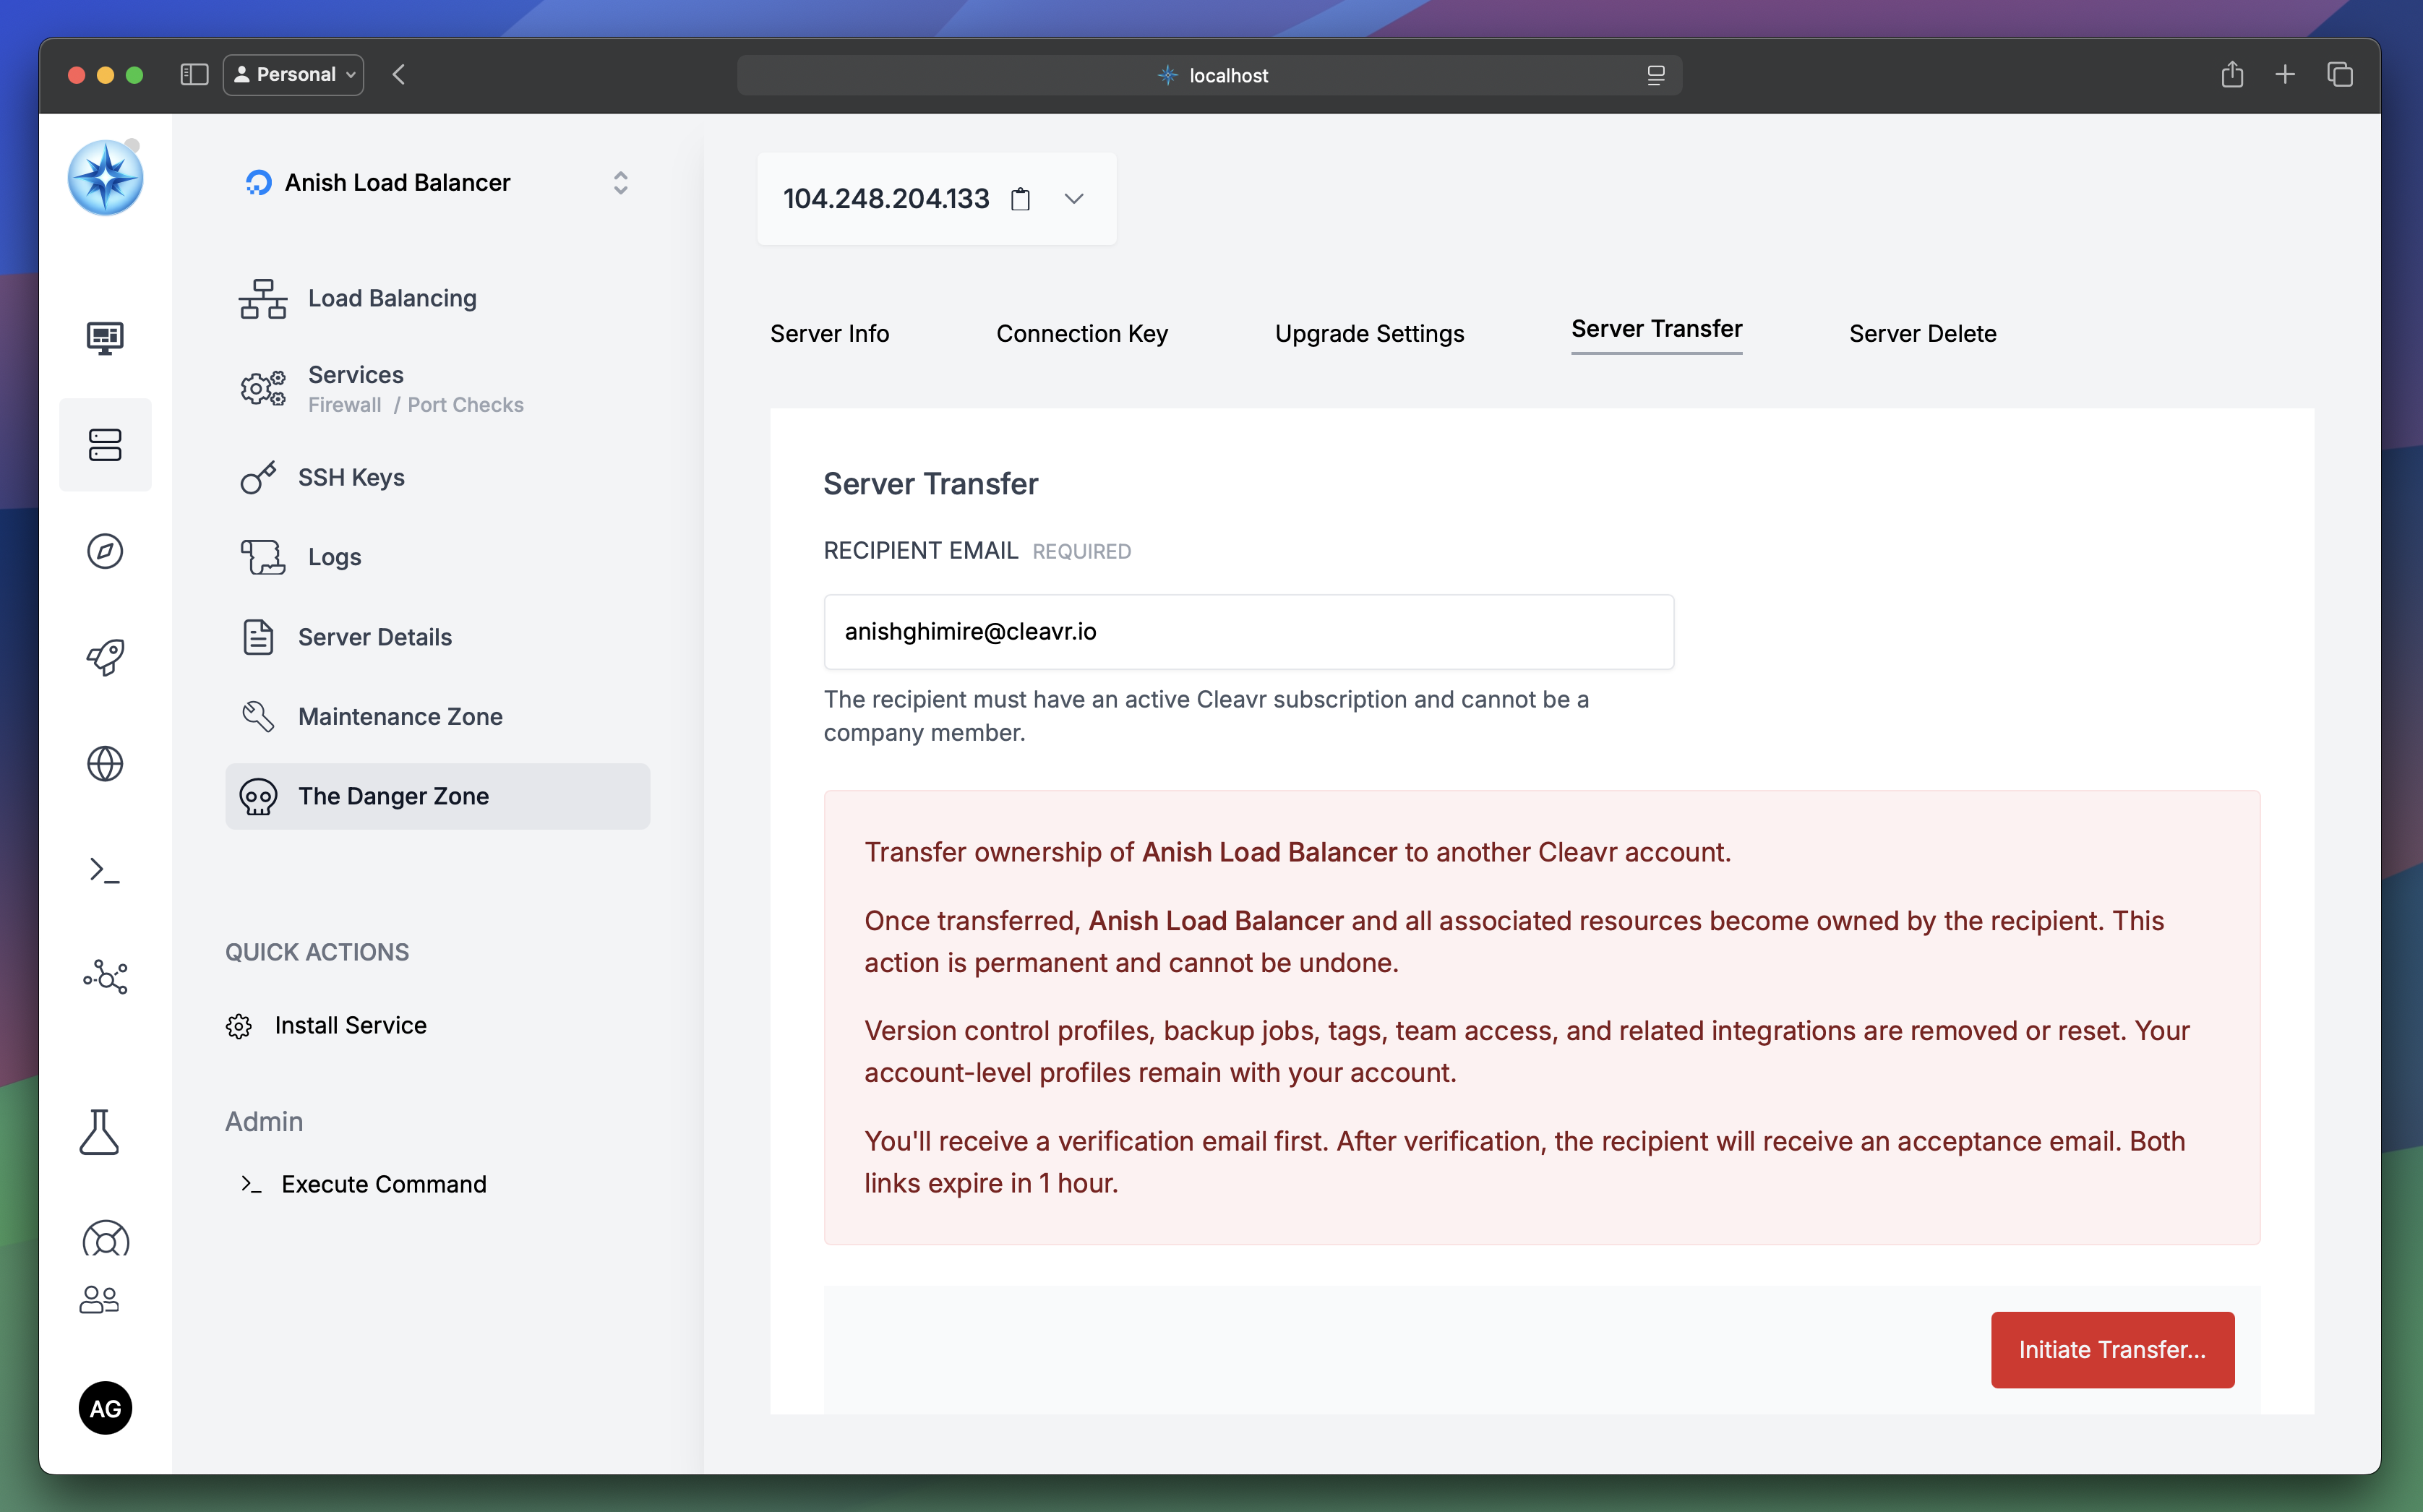
Task: Click the recipient email input field
Action: [x=1248, y=632]
